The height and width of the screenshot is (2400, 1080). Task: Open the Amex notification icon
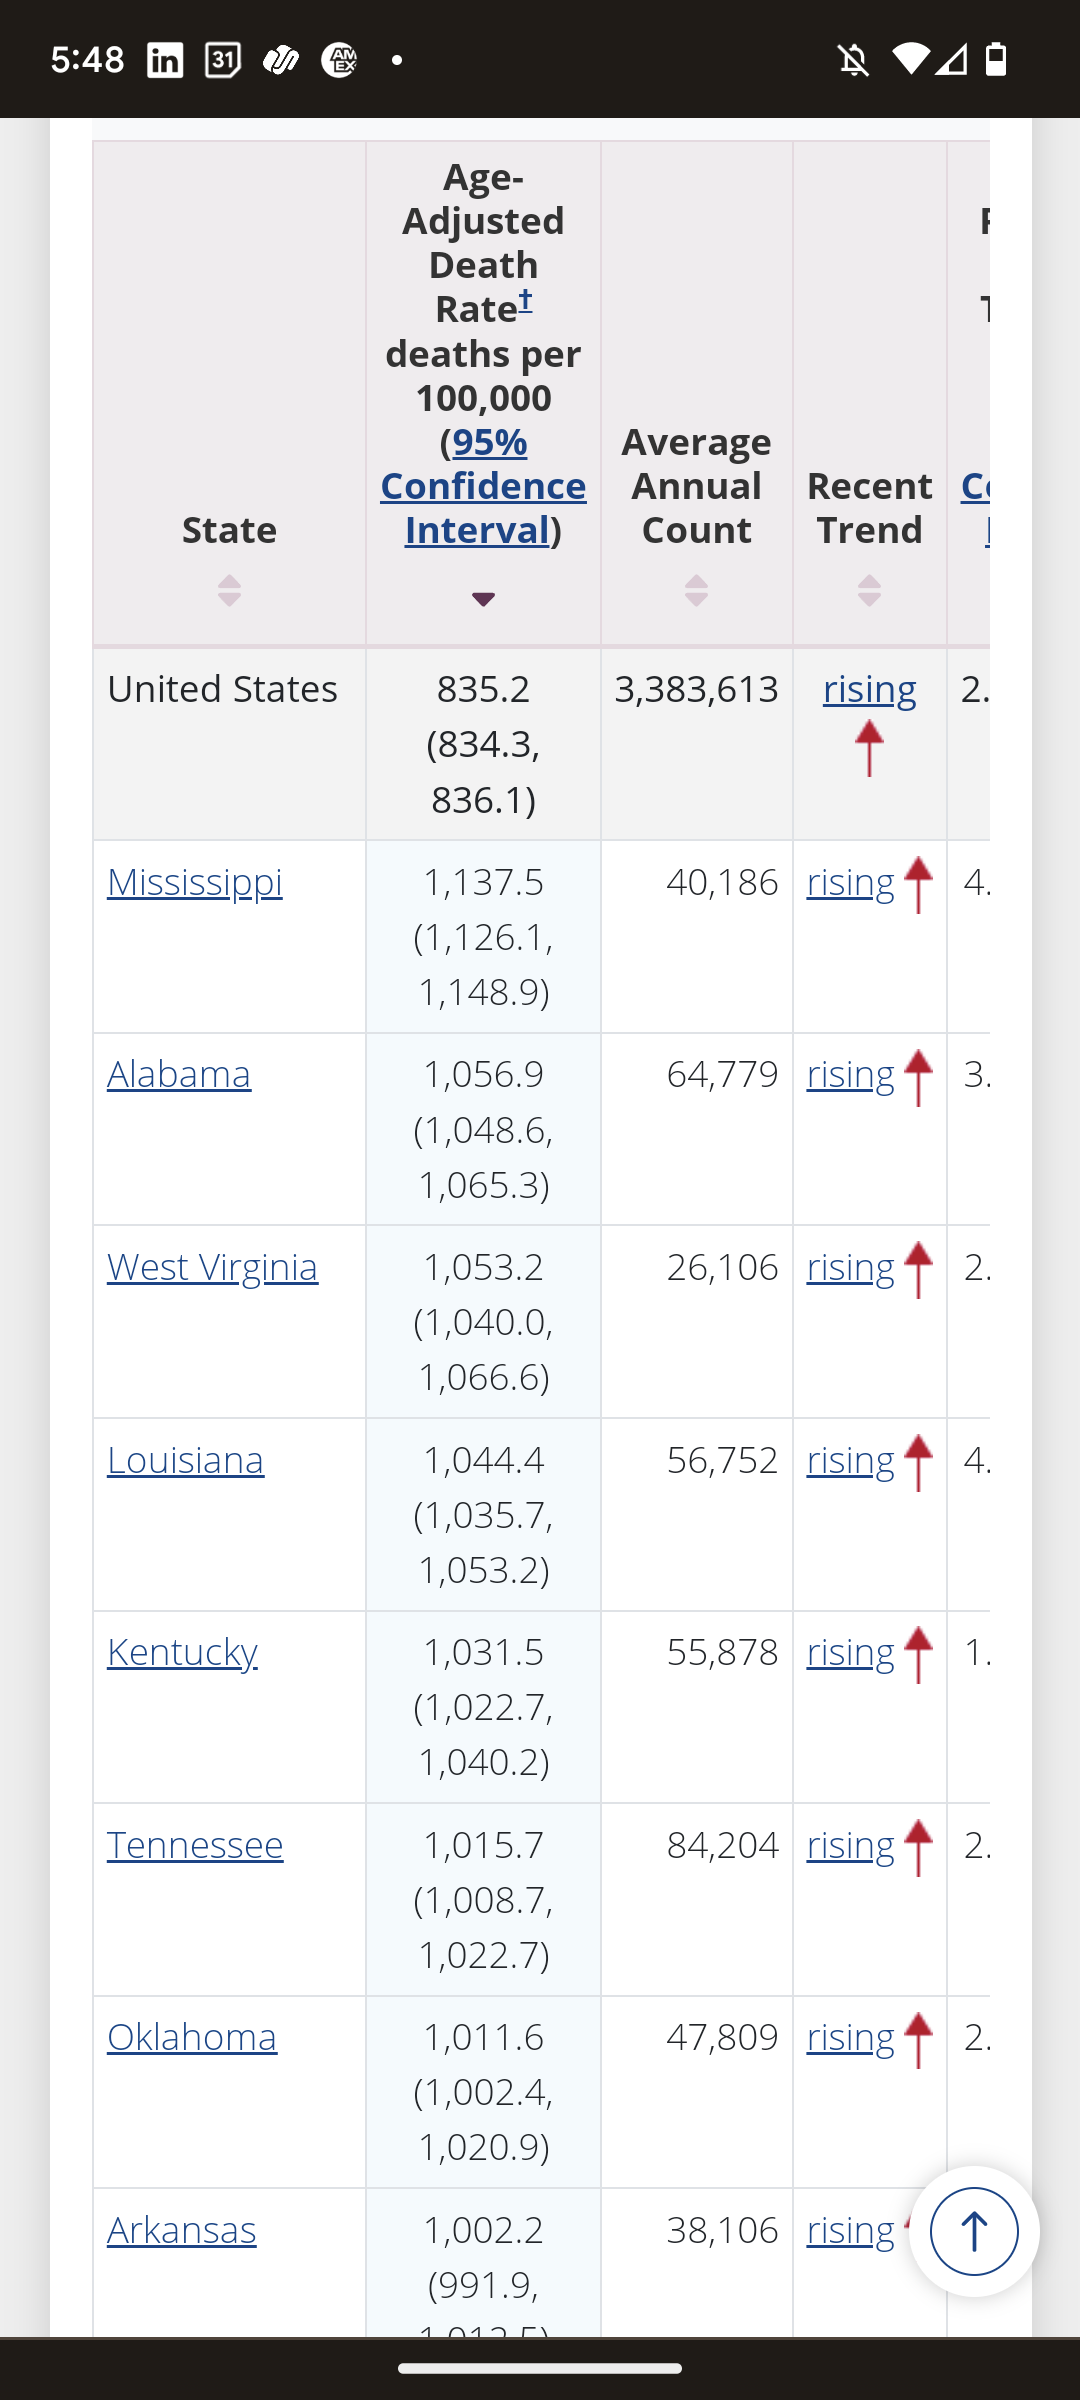(x=339, y=60)
